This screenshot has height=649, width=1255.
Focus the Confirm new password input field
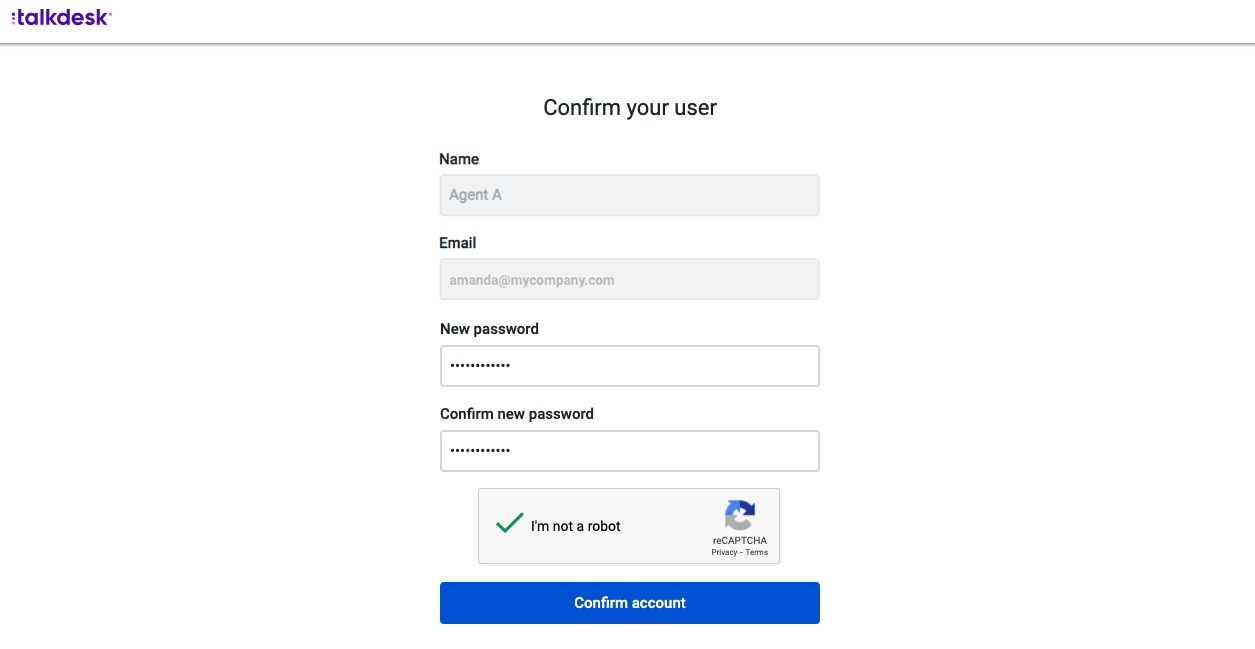click(x=630, y=451)
